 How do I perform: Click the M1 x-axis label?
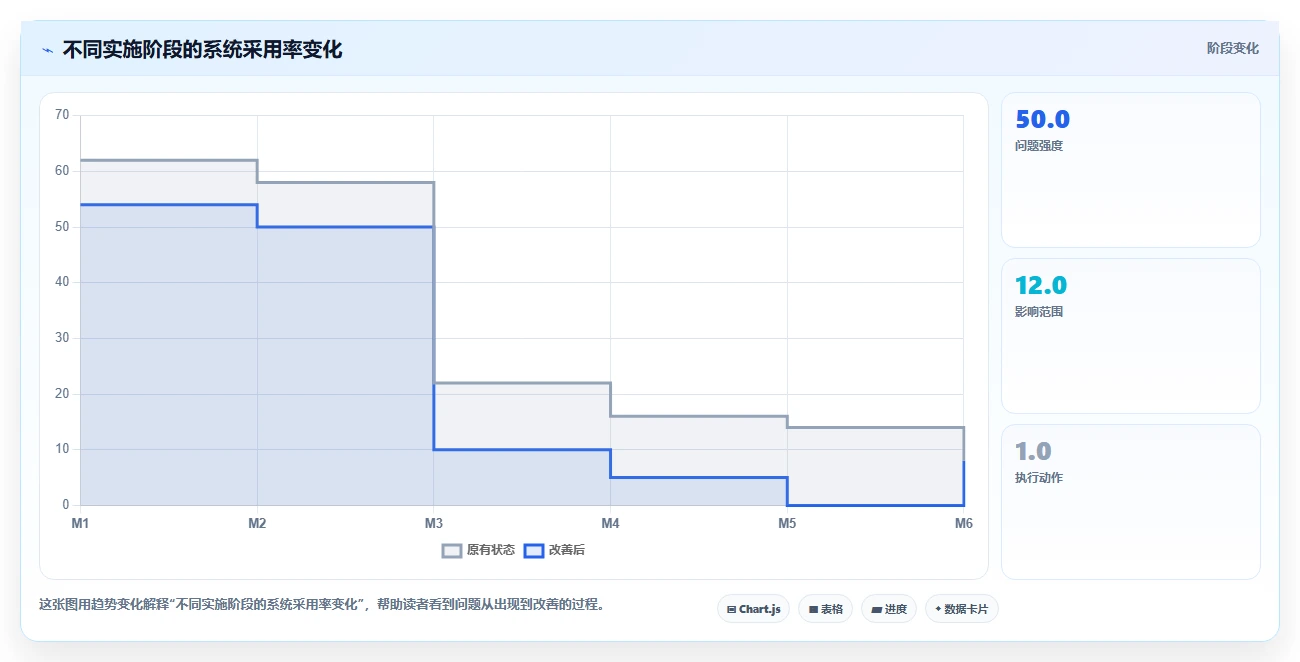(81, 523)
